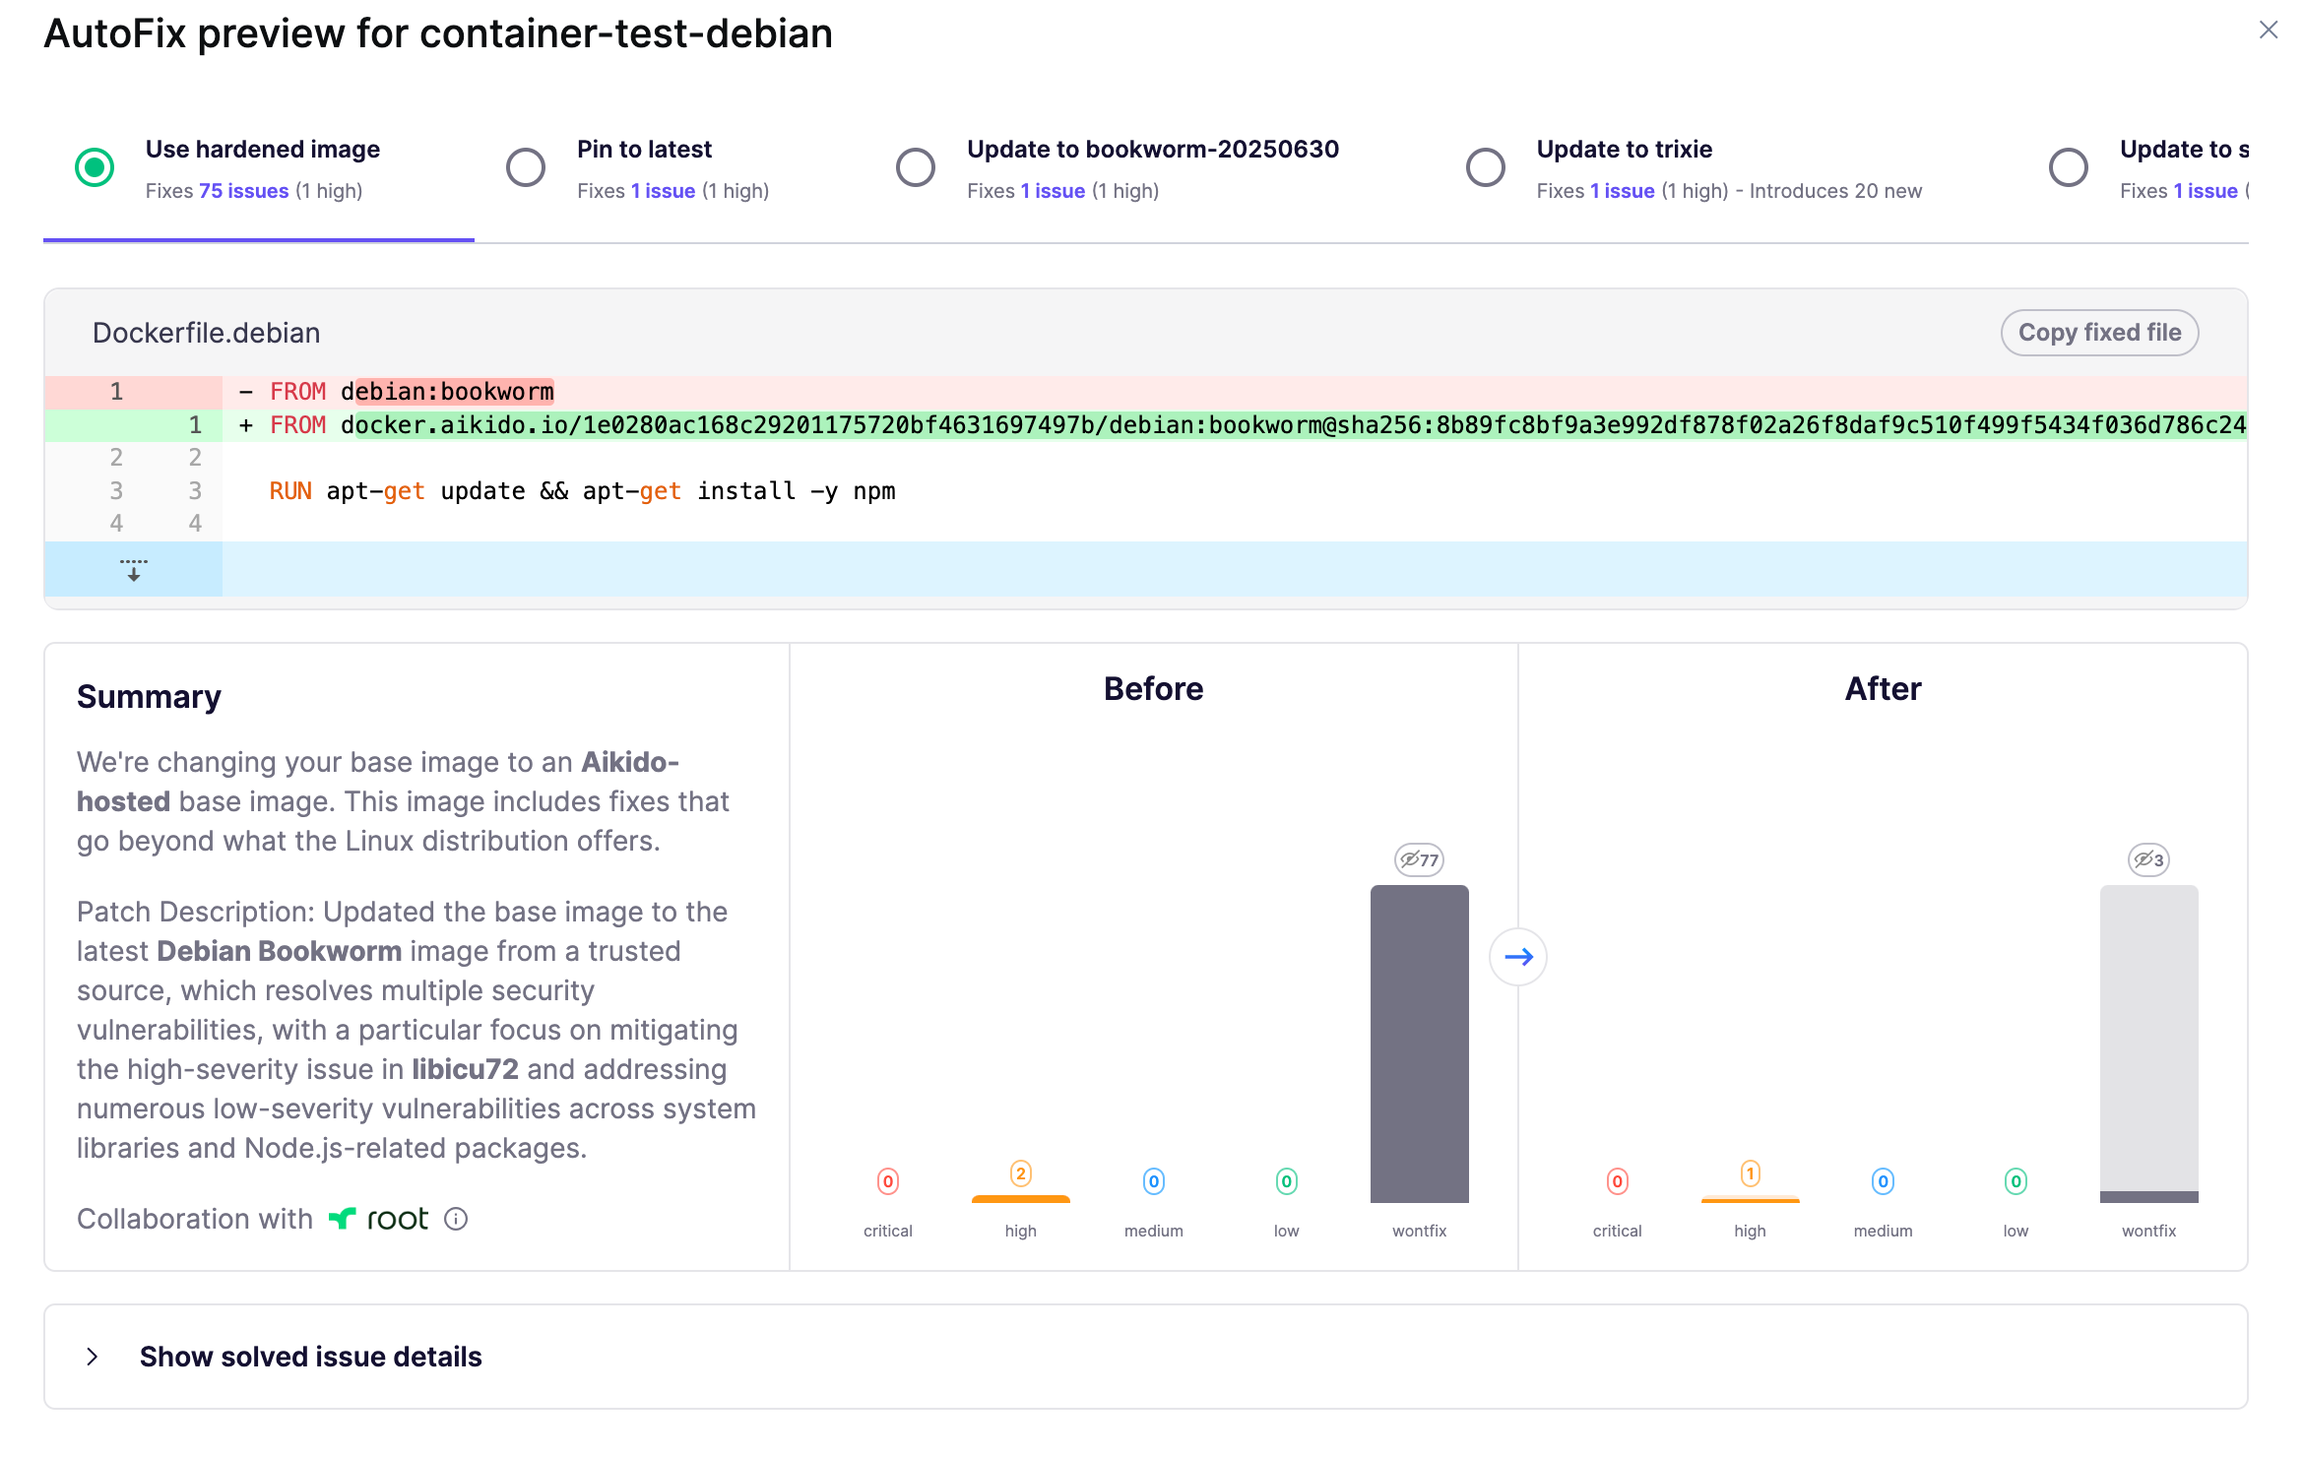The width and height of the screenshot is (2304, 1457).
Task: Click 1 issue link under Update to bookworm-20250630
Action: (x=1053, y=191)
